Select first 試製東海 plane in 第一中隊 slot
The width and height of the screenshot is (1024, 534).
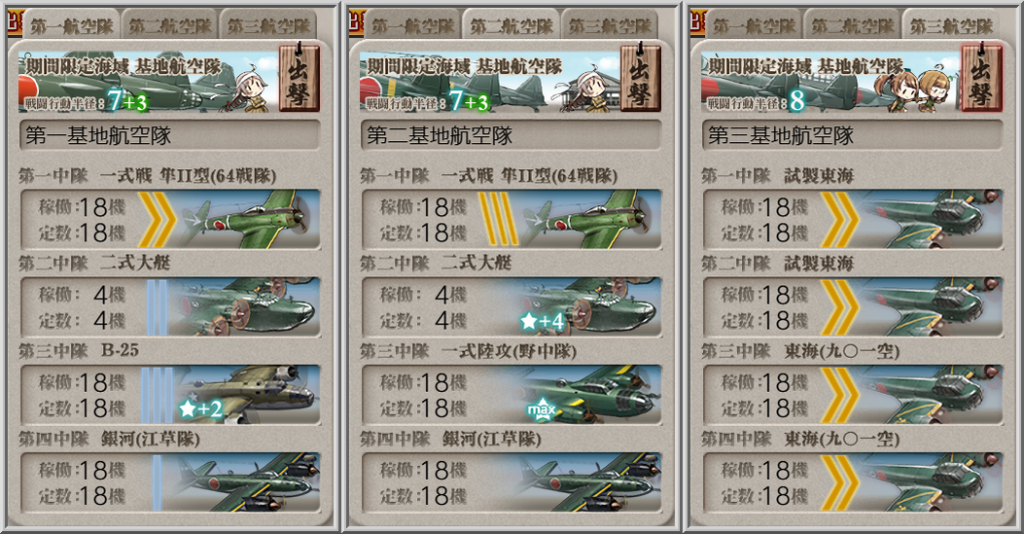pyautogui.click(x=853, y=219)
